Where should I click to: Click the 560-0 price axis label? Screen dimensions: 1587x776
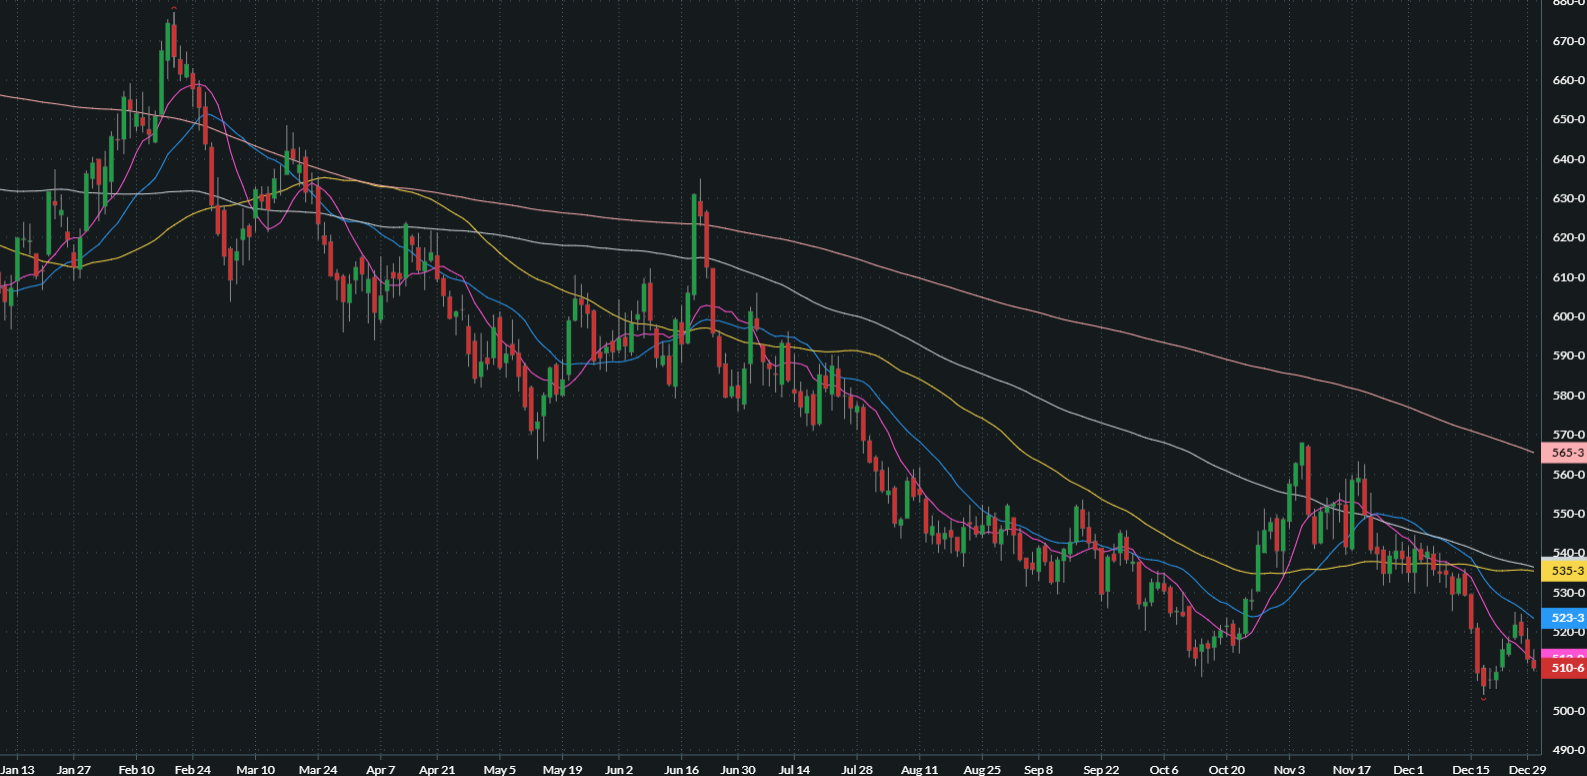click(1568, 475)
